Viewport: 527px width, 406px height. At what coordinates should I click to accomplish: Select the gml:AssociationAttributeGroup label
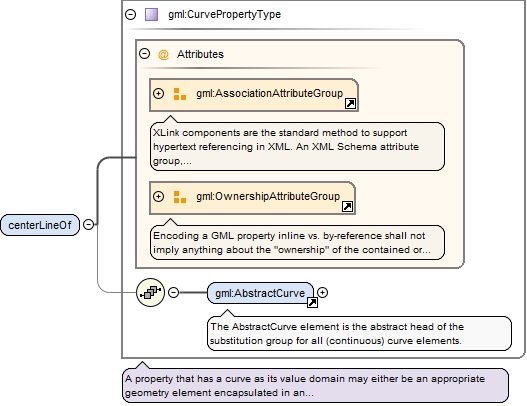pyautogui.click(x=270, y=93)
